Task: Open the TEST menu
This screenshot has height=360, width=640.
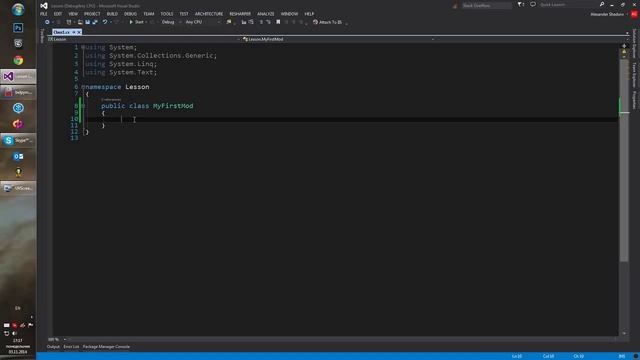Action: (x=184, y=14)
